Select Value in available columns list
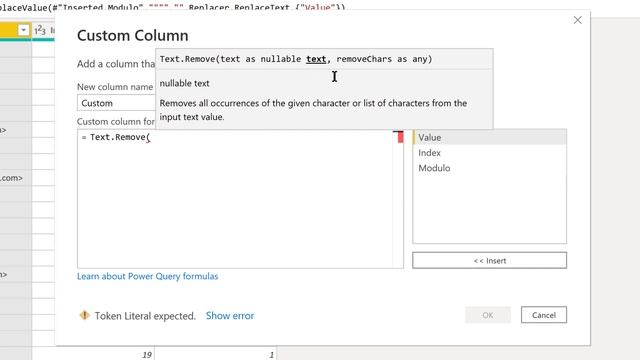The image size is (640, 360). [x=489, y=138]
